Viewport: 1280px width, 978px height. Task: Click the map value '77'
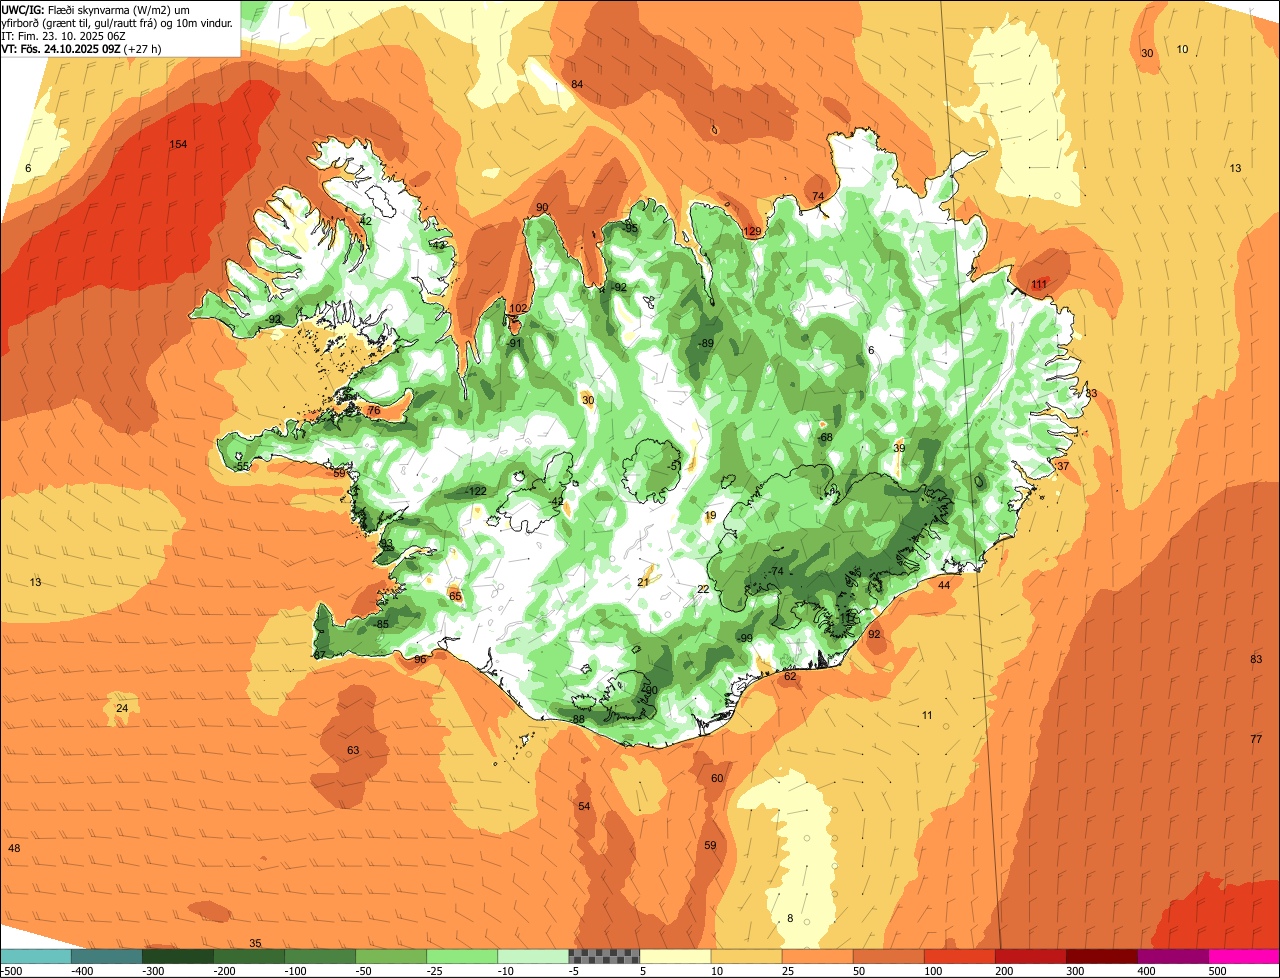pos(1256,739)
